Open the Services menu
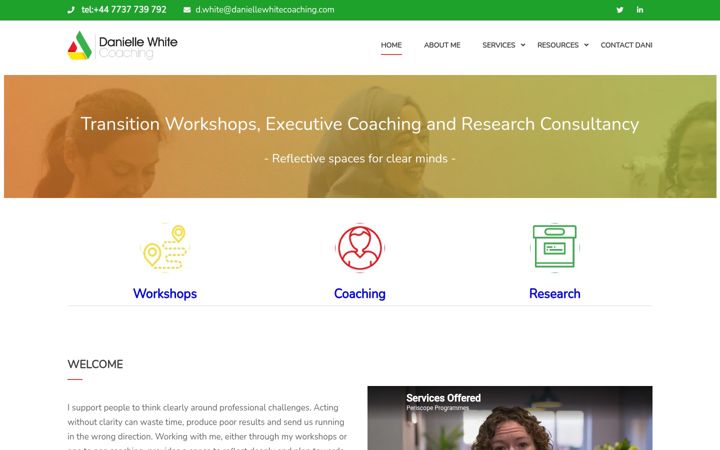 coord(499,45)
